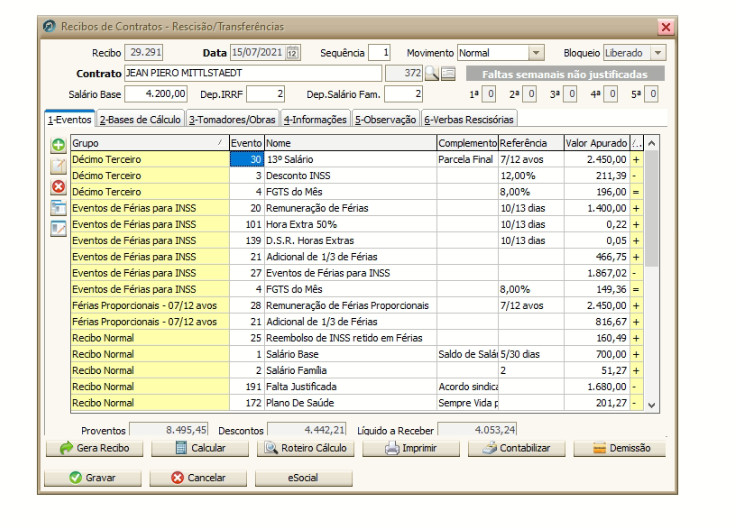Open the 6-Verbas Rescisórias tab
737x529 pixels.
pos(469,119)
